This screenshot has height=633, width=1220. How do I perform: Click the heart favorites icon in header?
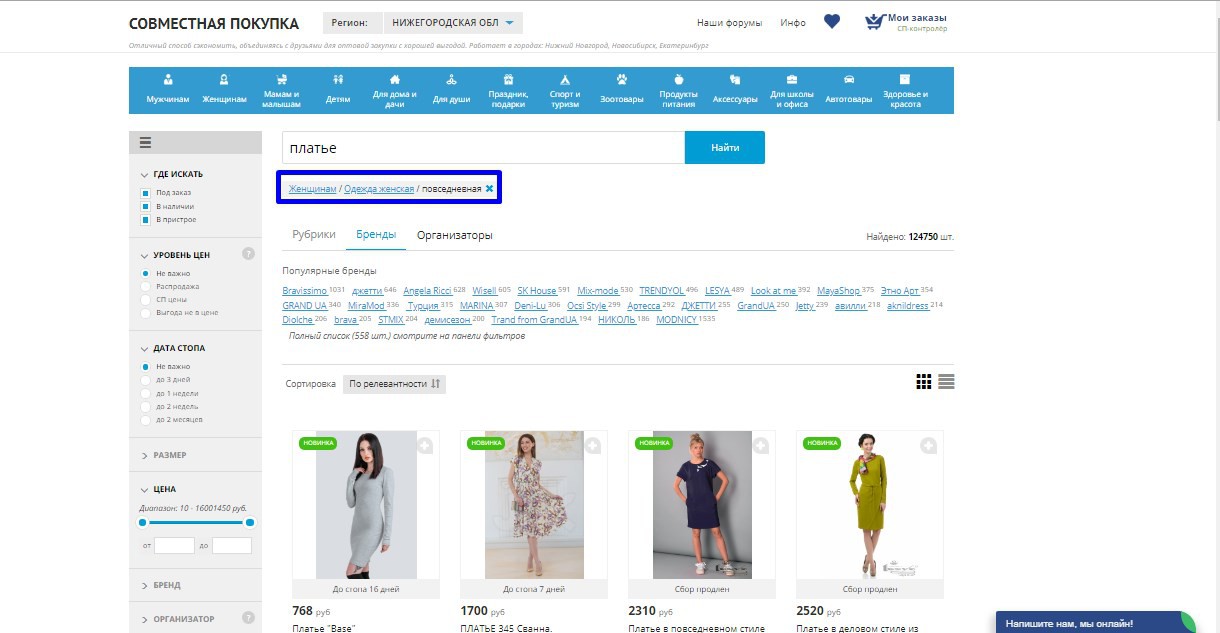pyautogui.click(x=831, y=22)
